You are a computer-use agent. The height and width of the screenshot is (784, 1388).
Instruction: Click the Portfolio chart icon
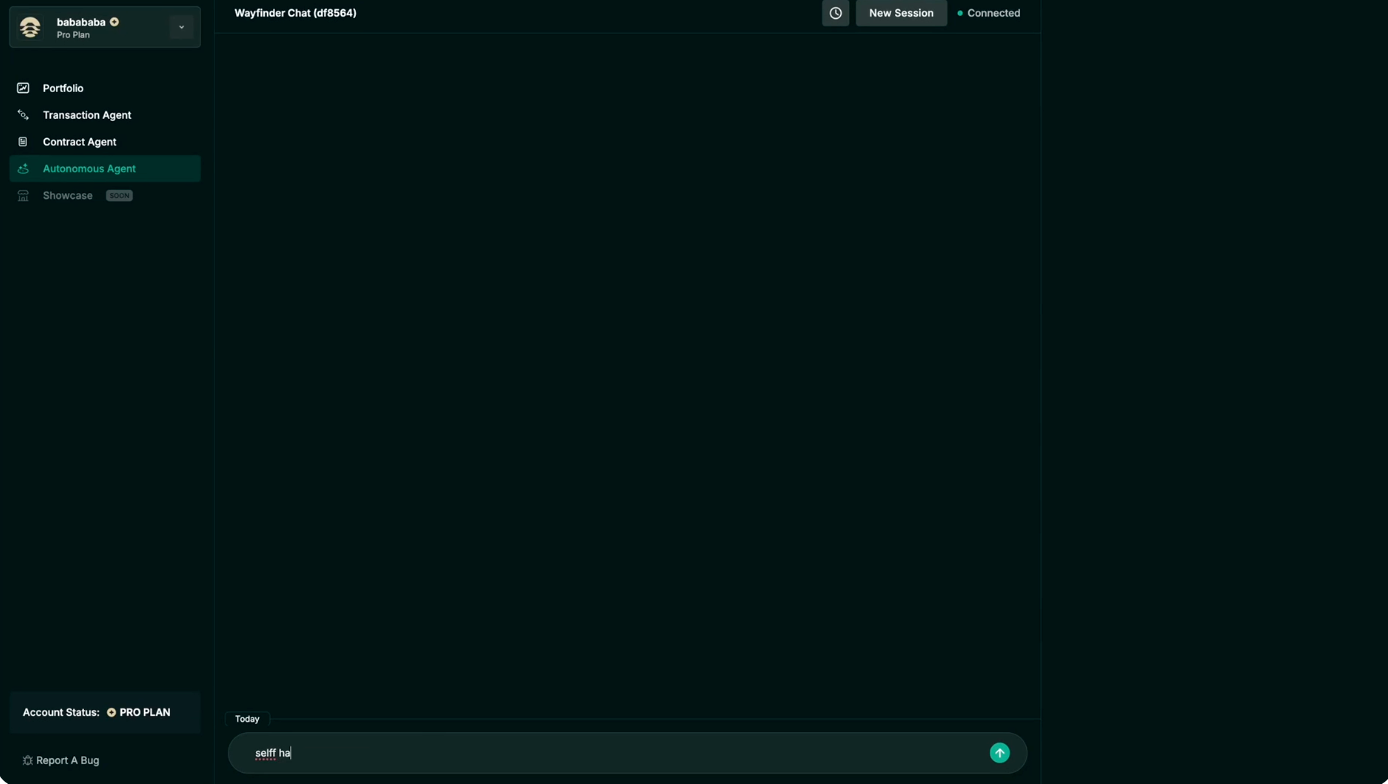coord(23,88)
